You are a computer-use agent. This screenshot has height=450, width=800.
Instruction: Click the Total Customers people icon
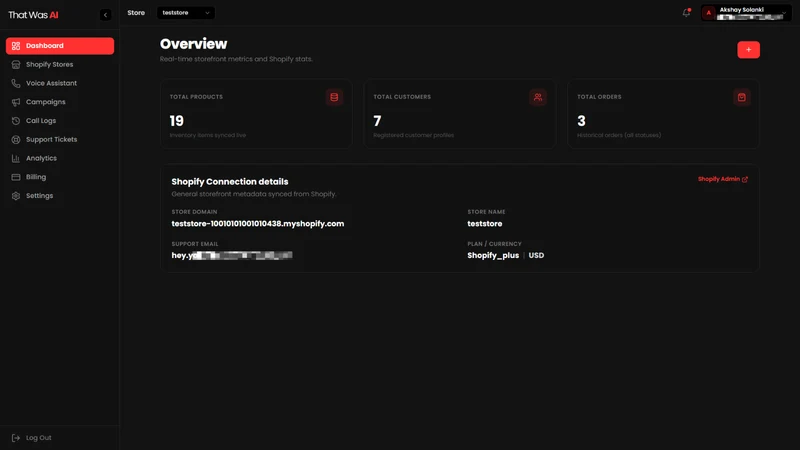[538, 97]
